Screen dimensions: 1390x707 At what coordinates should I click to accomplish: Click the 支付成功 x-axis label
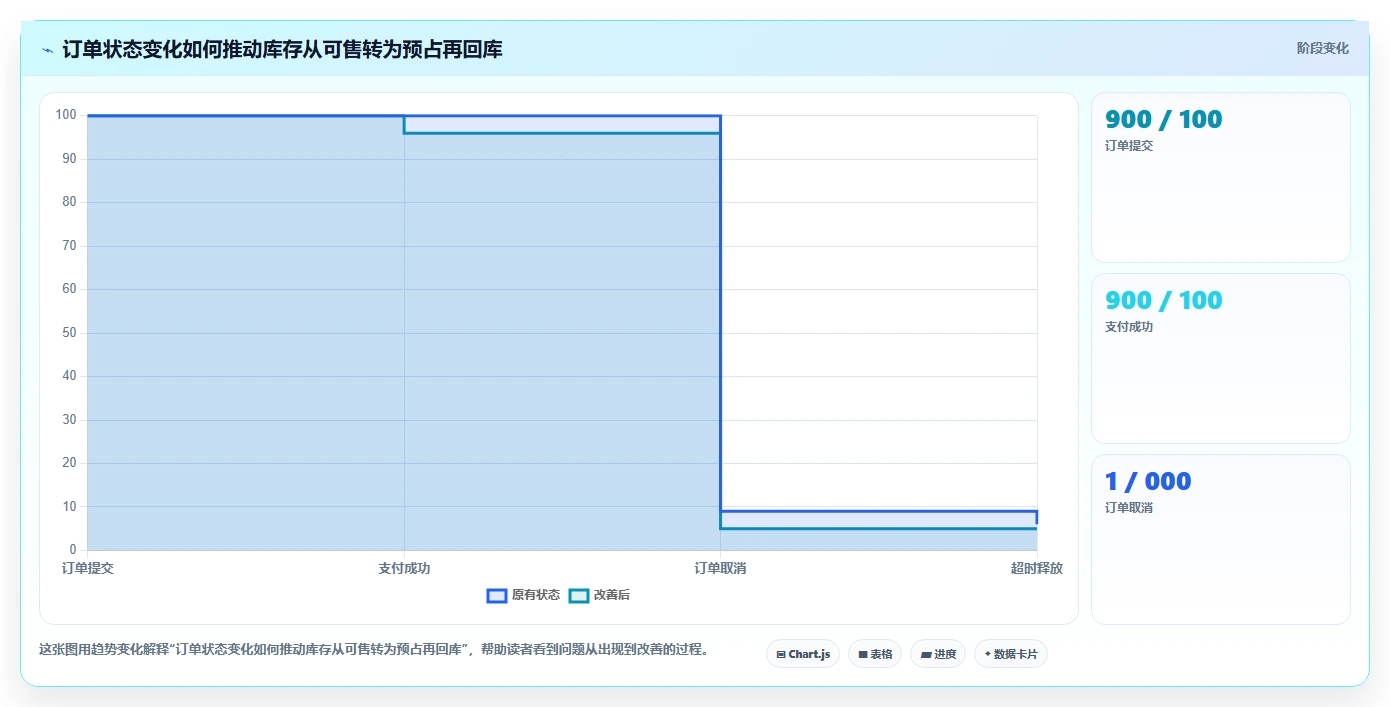[404, 568]
